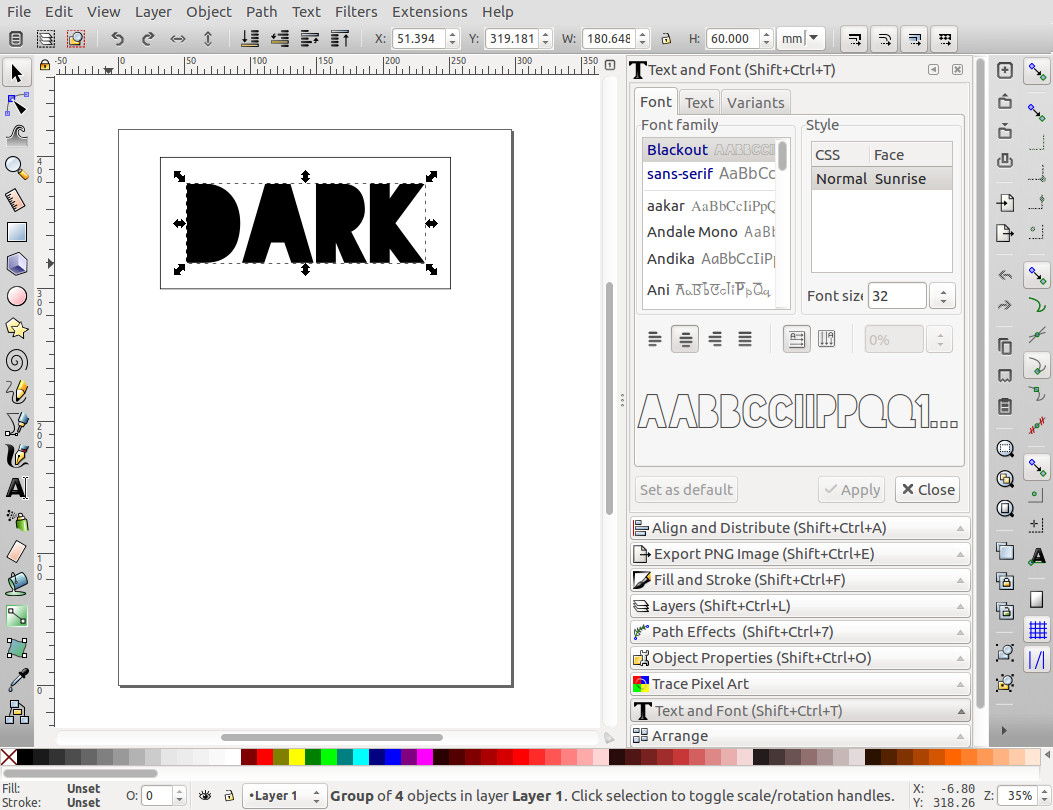Choose the Andale Mono font

pyautogui.click(x=710, y=232)
